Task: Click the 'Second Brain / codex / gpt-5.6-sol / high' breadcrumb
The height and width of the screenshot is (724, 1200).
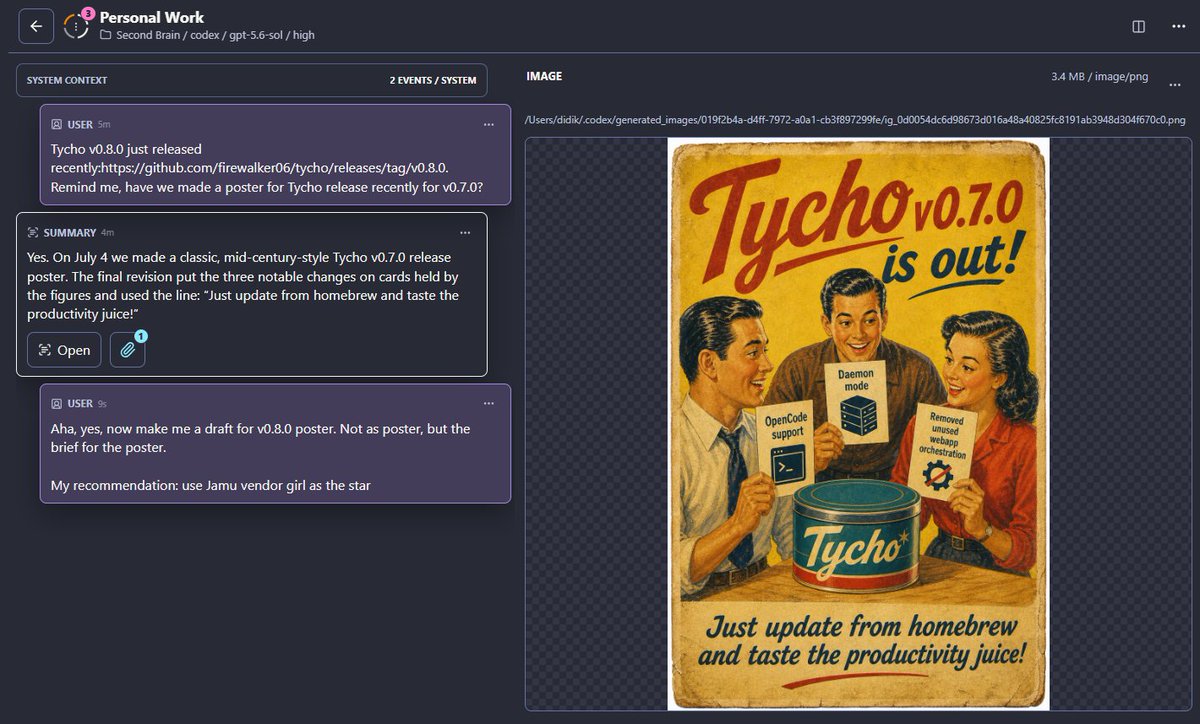Action: [215, 35]
